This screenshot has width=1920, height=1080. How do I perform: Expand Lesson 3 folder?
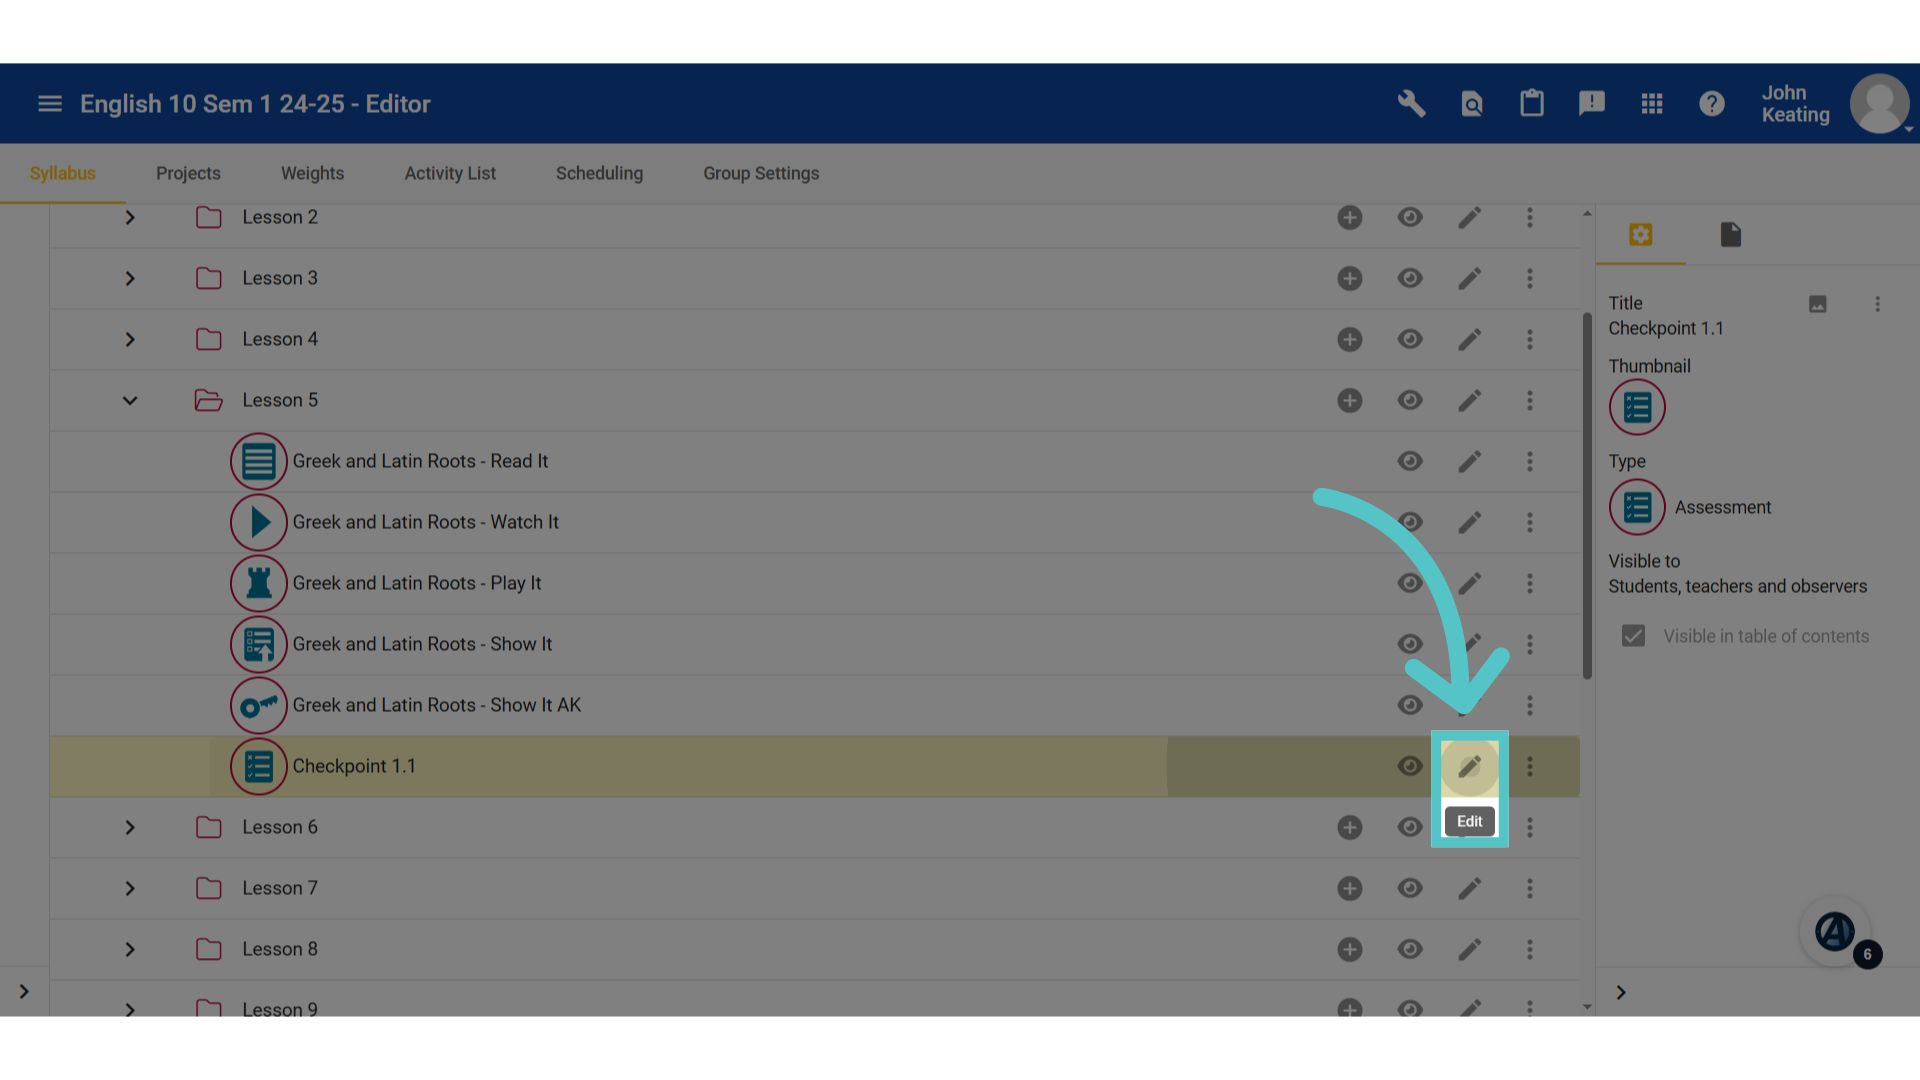click(x=130, y=278)
